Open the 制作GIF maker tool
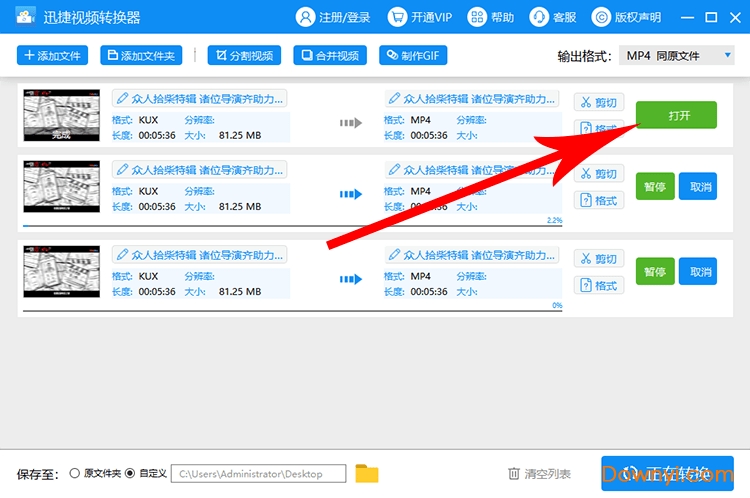This screenshot has width=750, height=498. 413,55
